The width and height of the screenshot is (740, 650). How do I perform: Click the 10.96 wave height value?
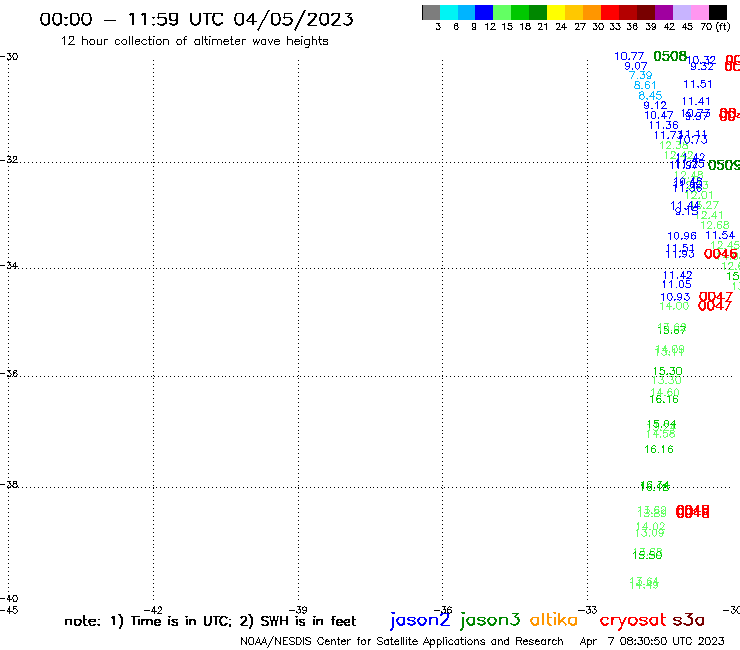point(682,236)
